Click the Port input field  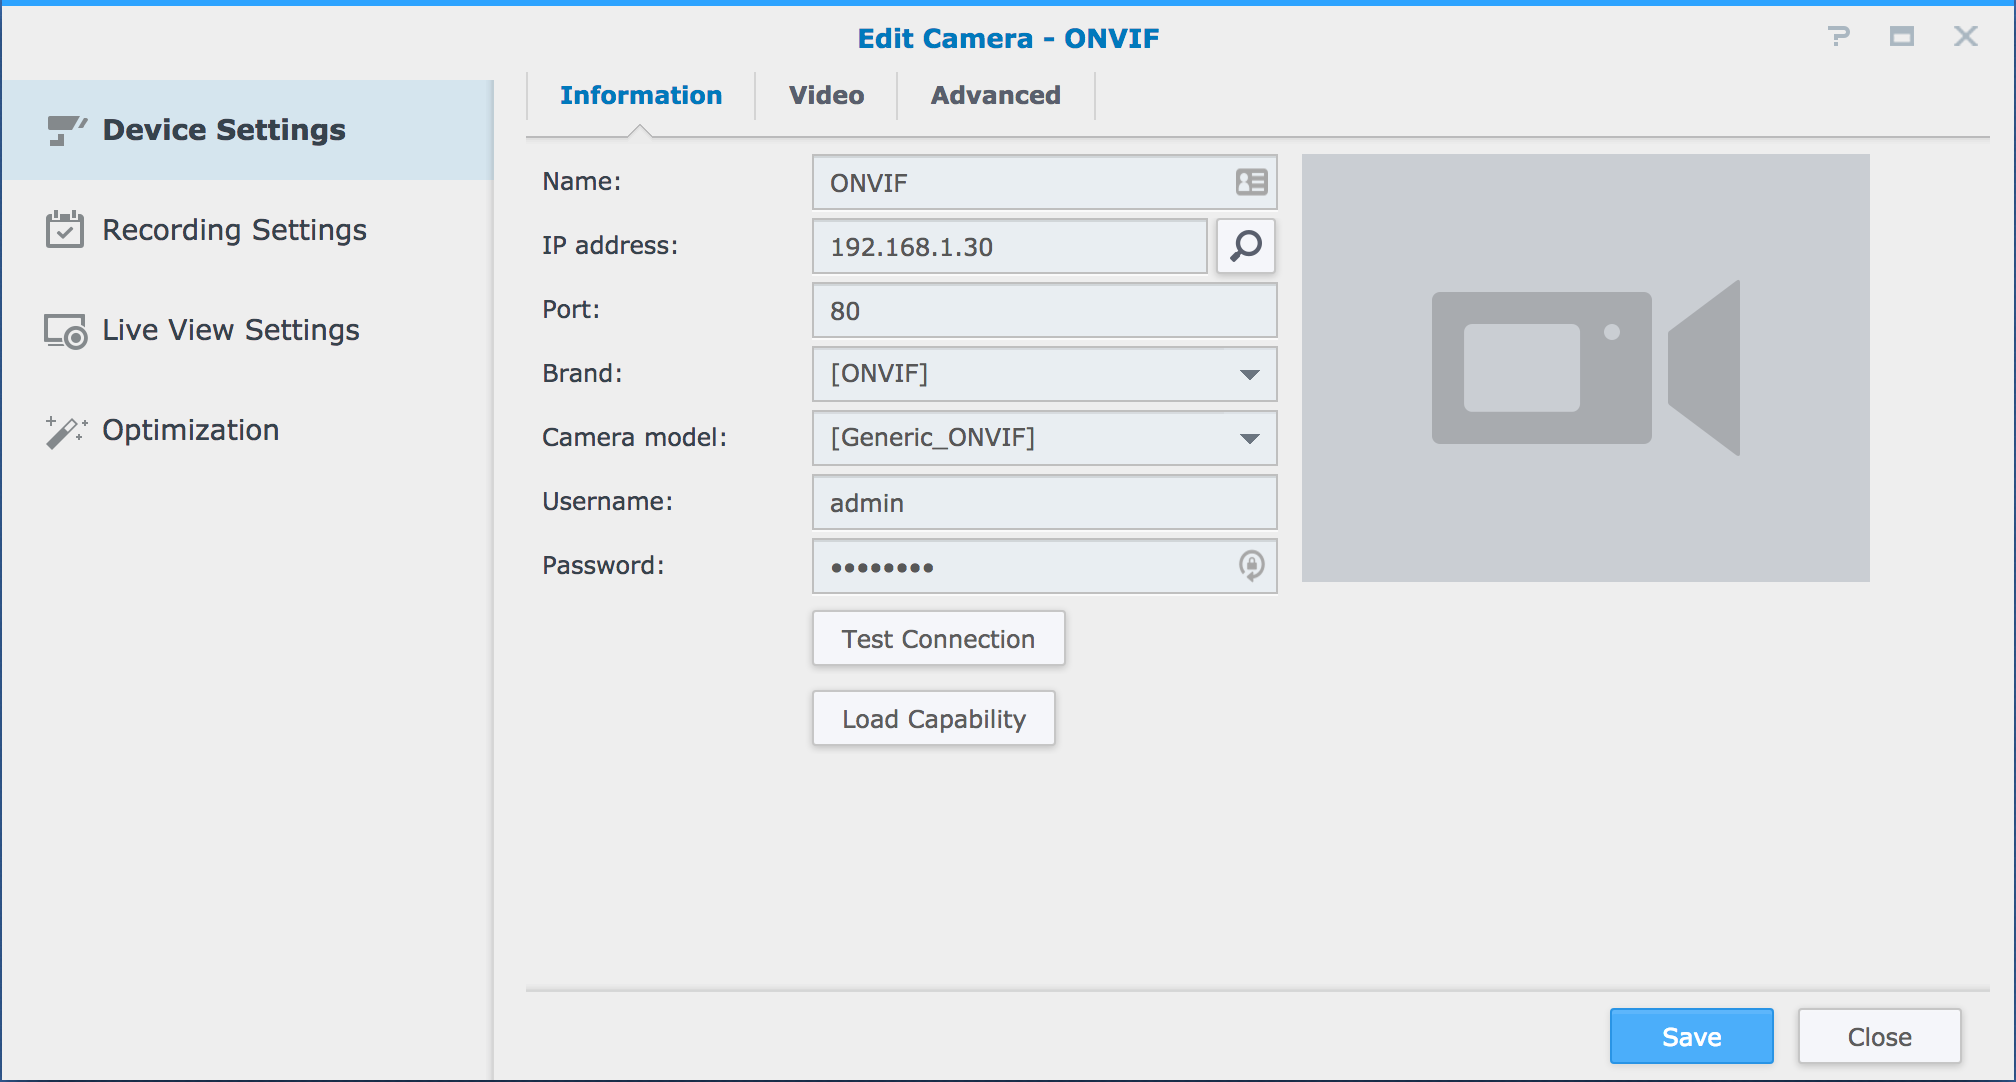coord(1043,310)
